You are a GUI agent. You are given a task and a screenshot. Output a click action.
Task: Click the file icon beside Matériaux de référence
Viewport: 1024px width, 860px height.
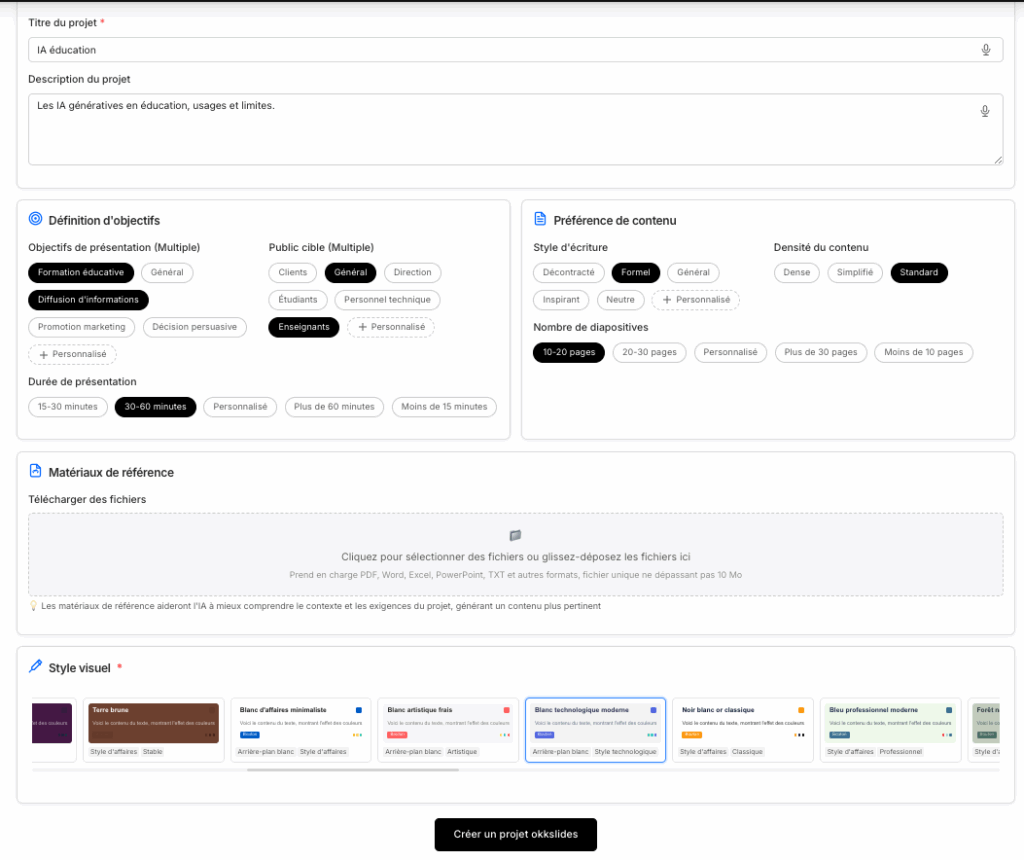click(x=35, y=472)
